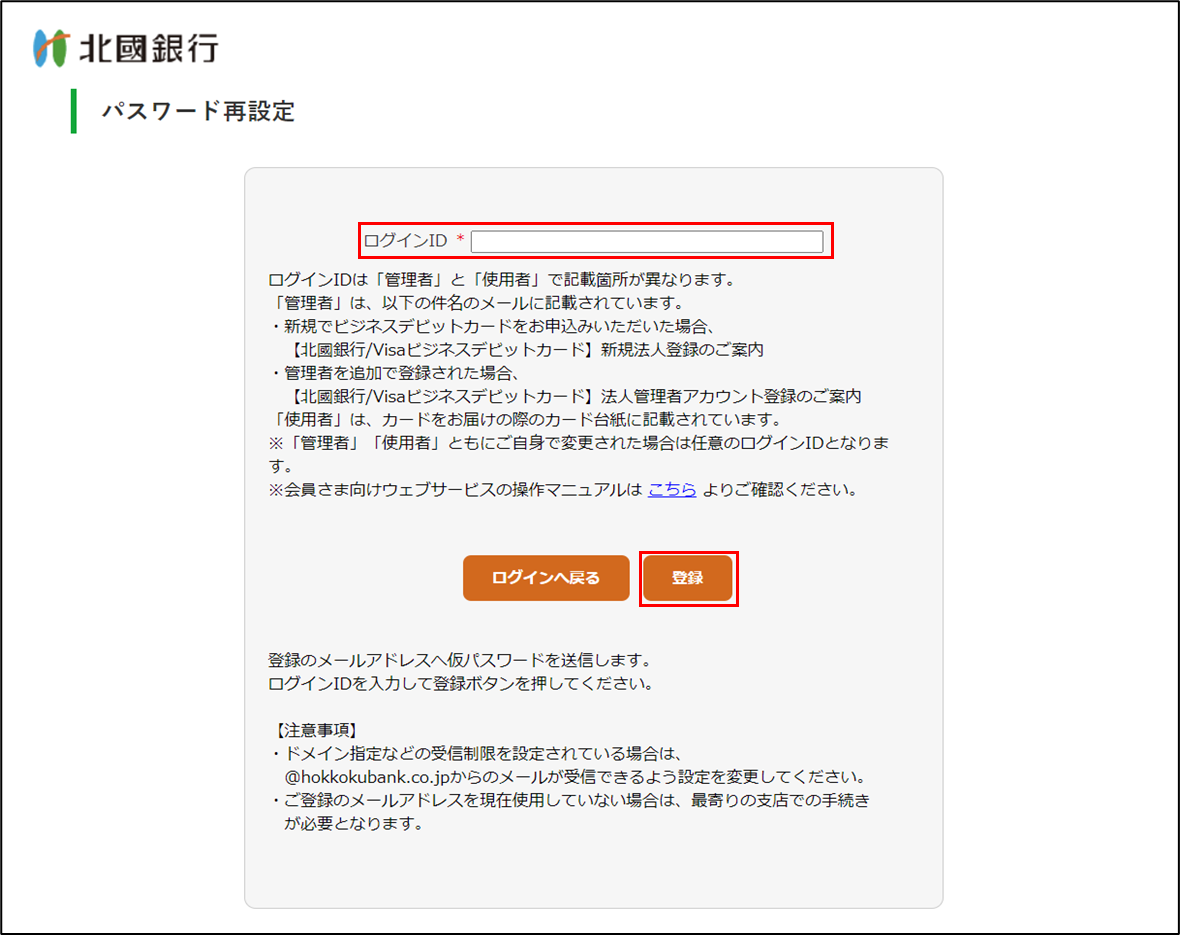Viewport: 1180px width, 935px height.
Task: Click the 任意のログインID note line
Action: point(578,443)
